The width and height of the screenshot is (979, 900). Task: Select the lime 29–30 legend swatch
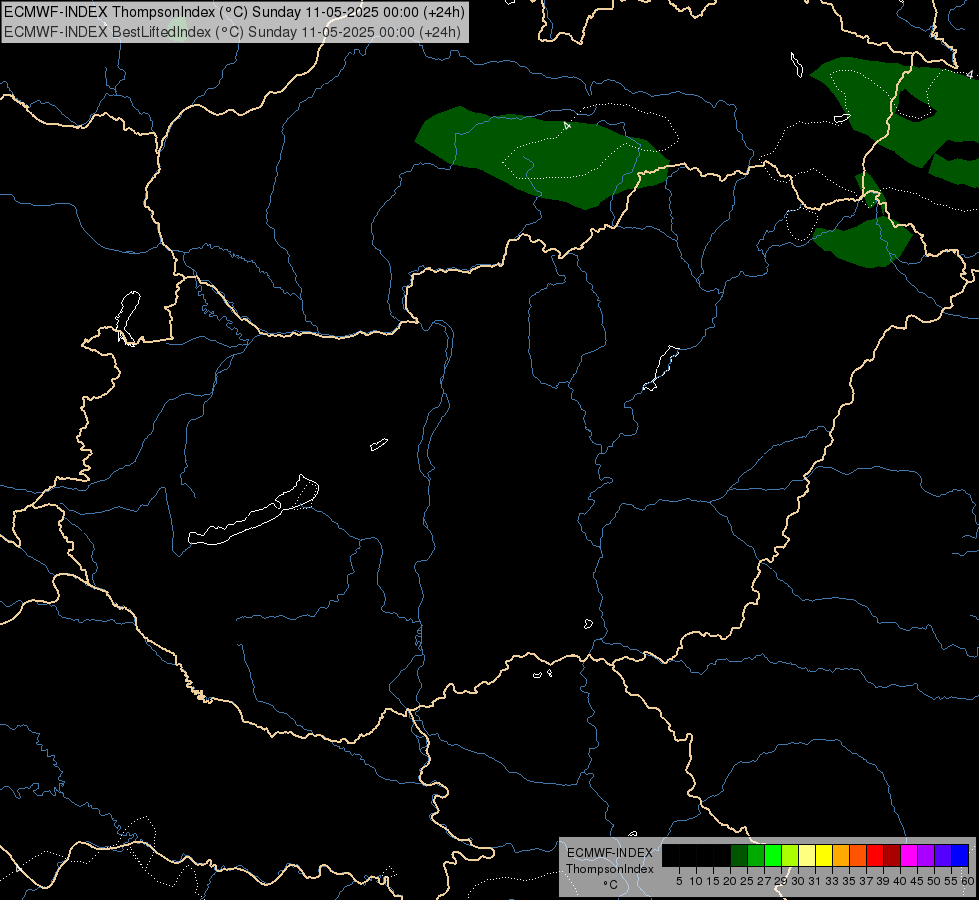coord(790,855)
